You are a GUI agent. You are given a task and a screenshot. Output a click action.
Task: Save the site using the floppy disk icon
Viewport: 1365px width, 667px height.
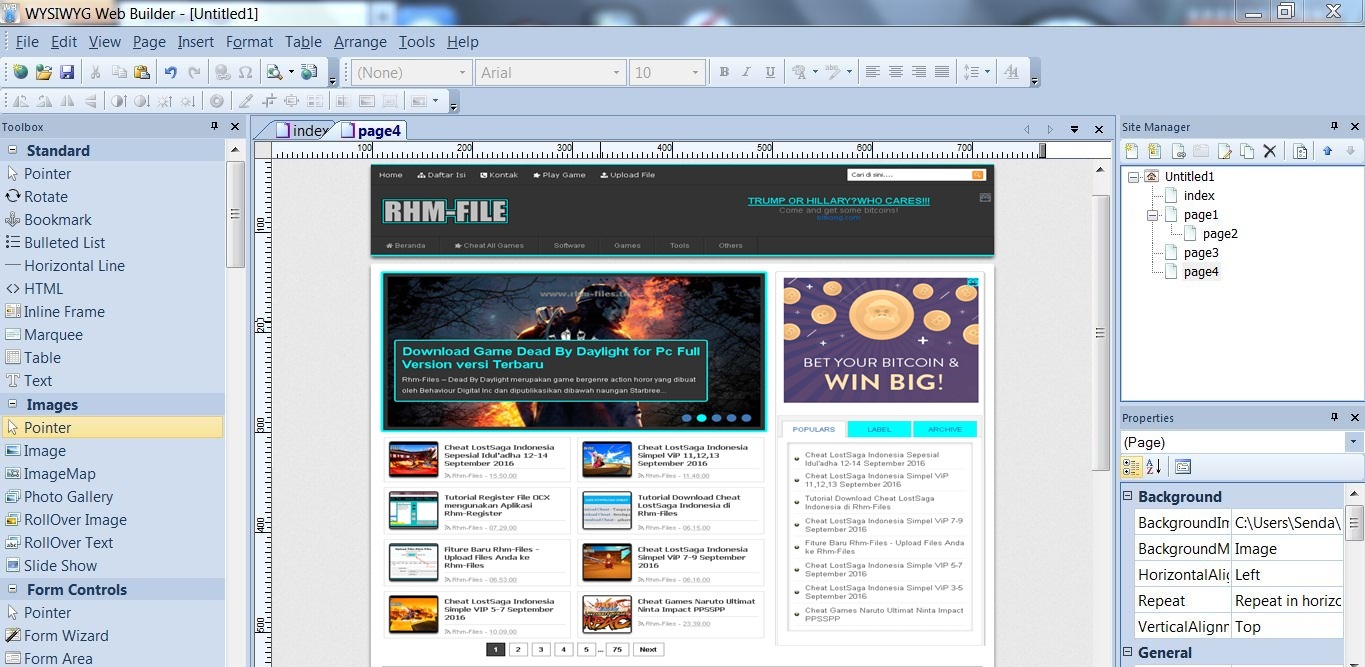coord(67,71)
